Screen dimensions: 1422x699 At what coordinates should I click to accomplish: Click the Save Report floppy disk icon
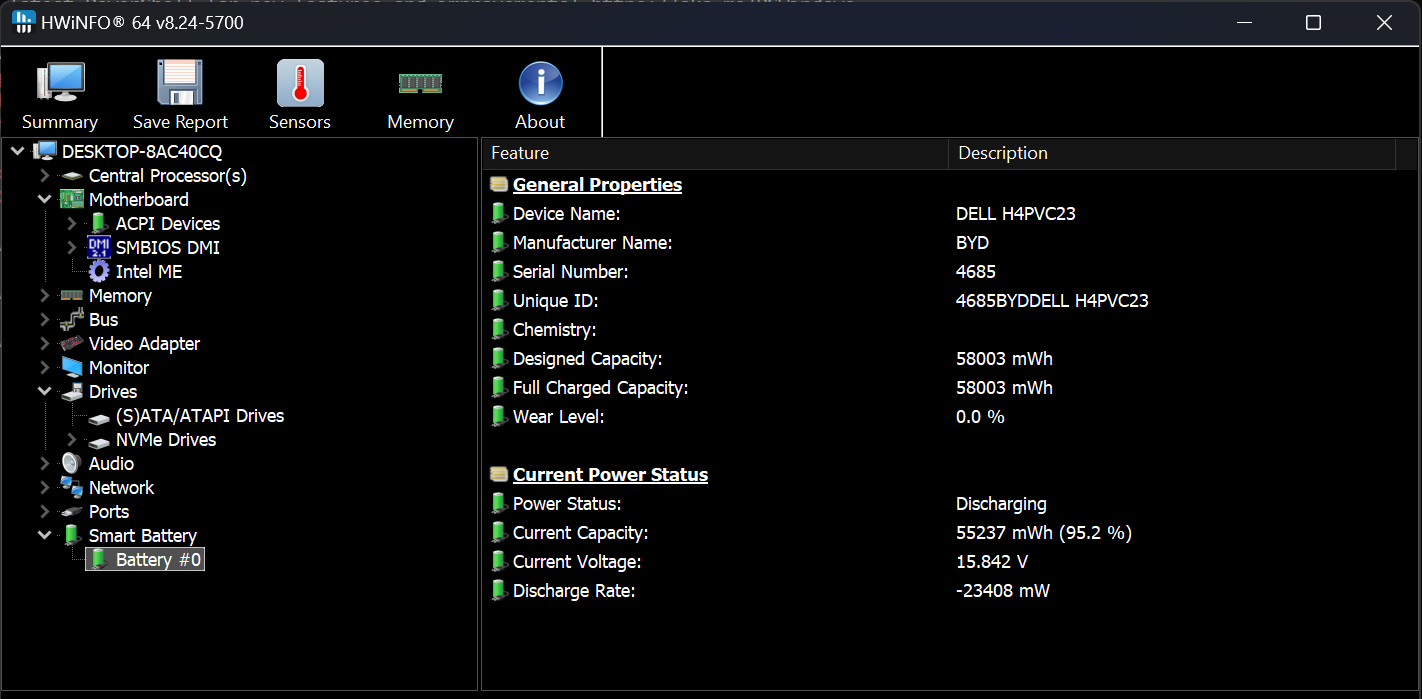point(180,82)
